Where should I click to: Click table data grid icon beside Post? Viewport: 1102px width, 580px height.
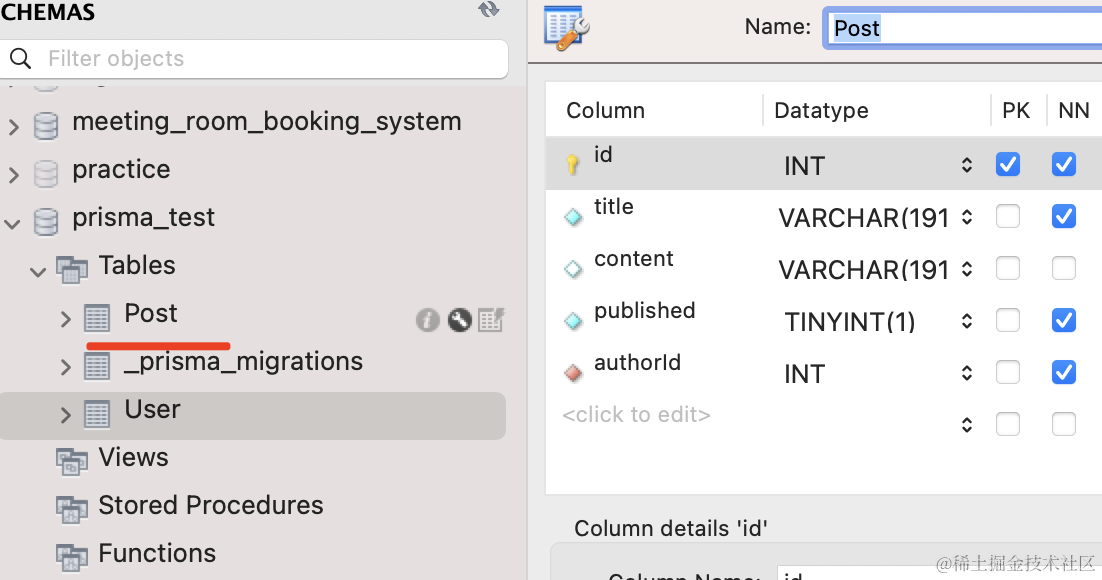coord(491,320)
